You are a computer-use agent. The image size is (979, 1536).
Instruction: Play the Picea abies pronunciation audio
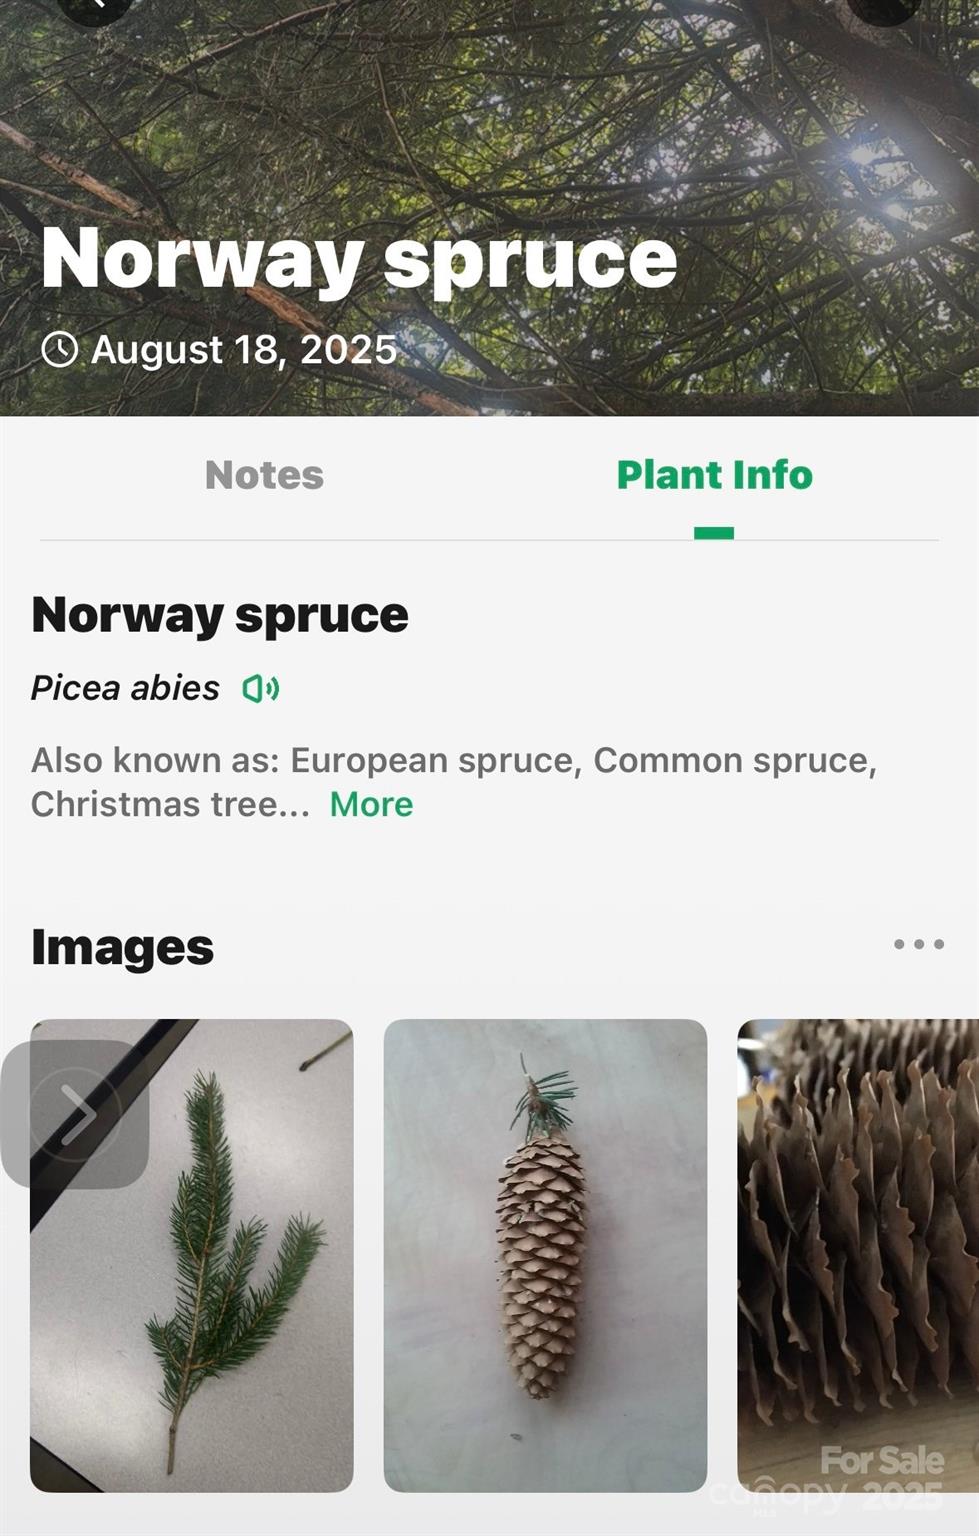[261, 689]
